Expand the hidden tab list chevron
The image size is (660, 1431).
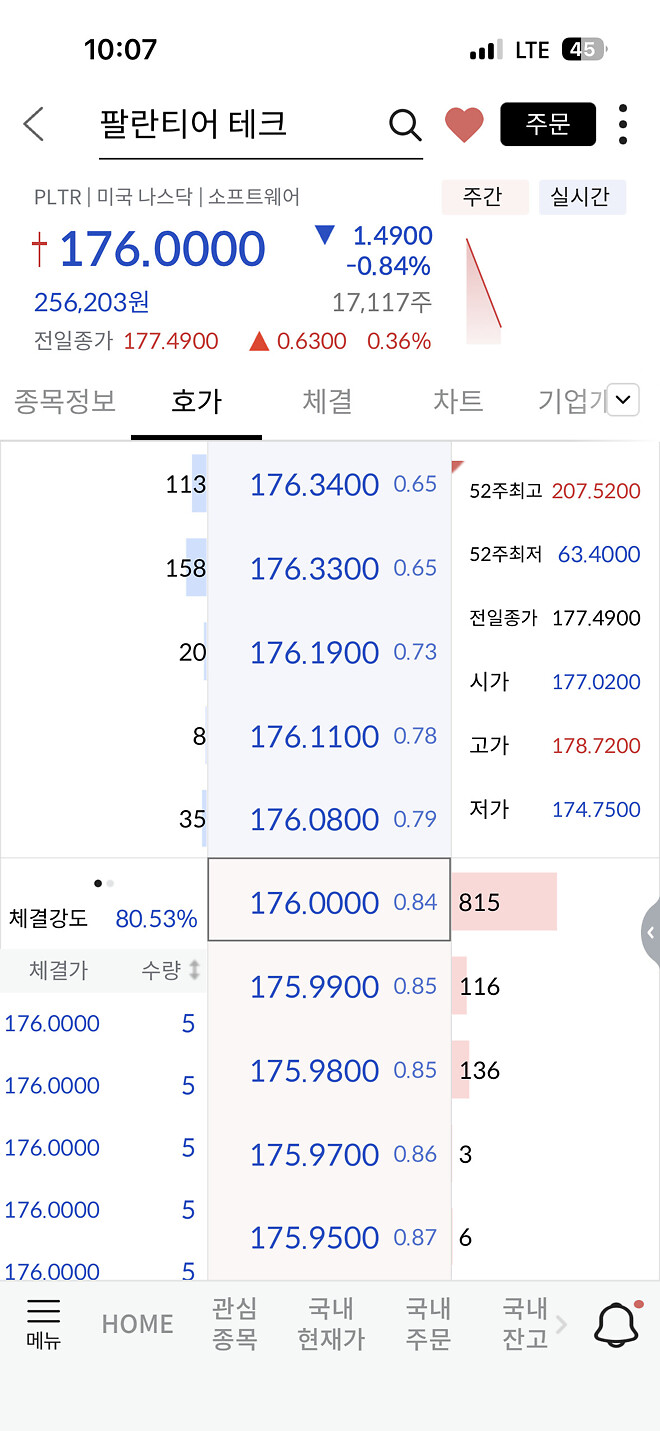(x=623, y=399)
